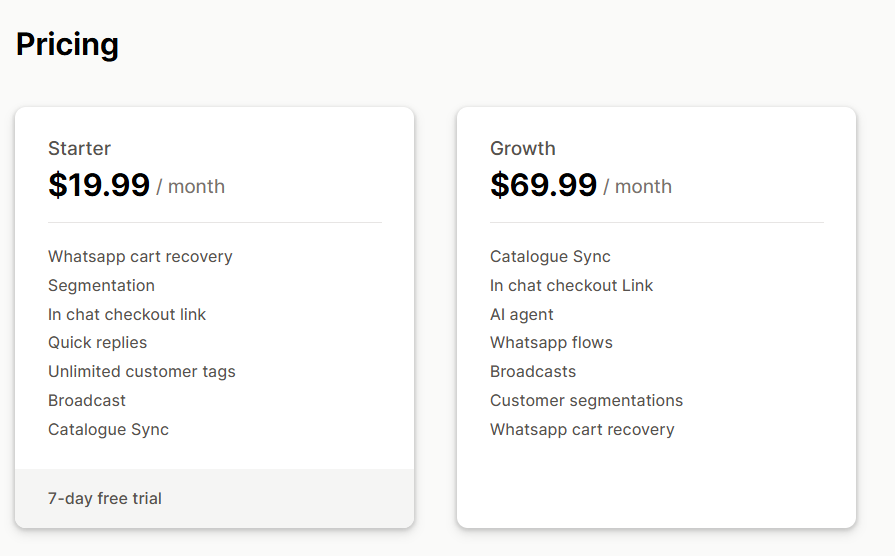Click the Whatsapp flows feature

coord(551,343)
